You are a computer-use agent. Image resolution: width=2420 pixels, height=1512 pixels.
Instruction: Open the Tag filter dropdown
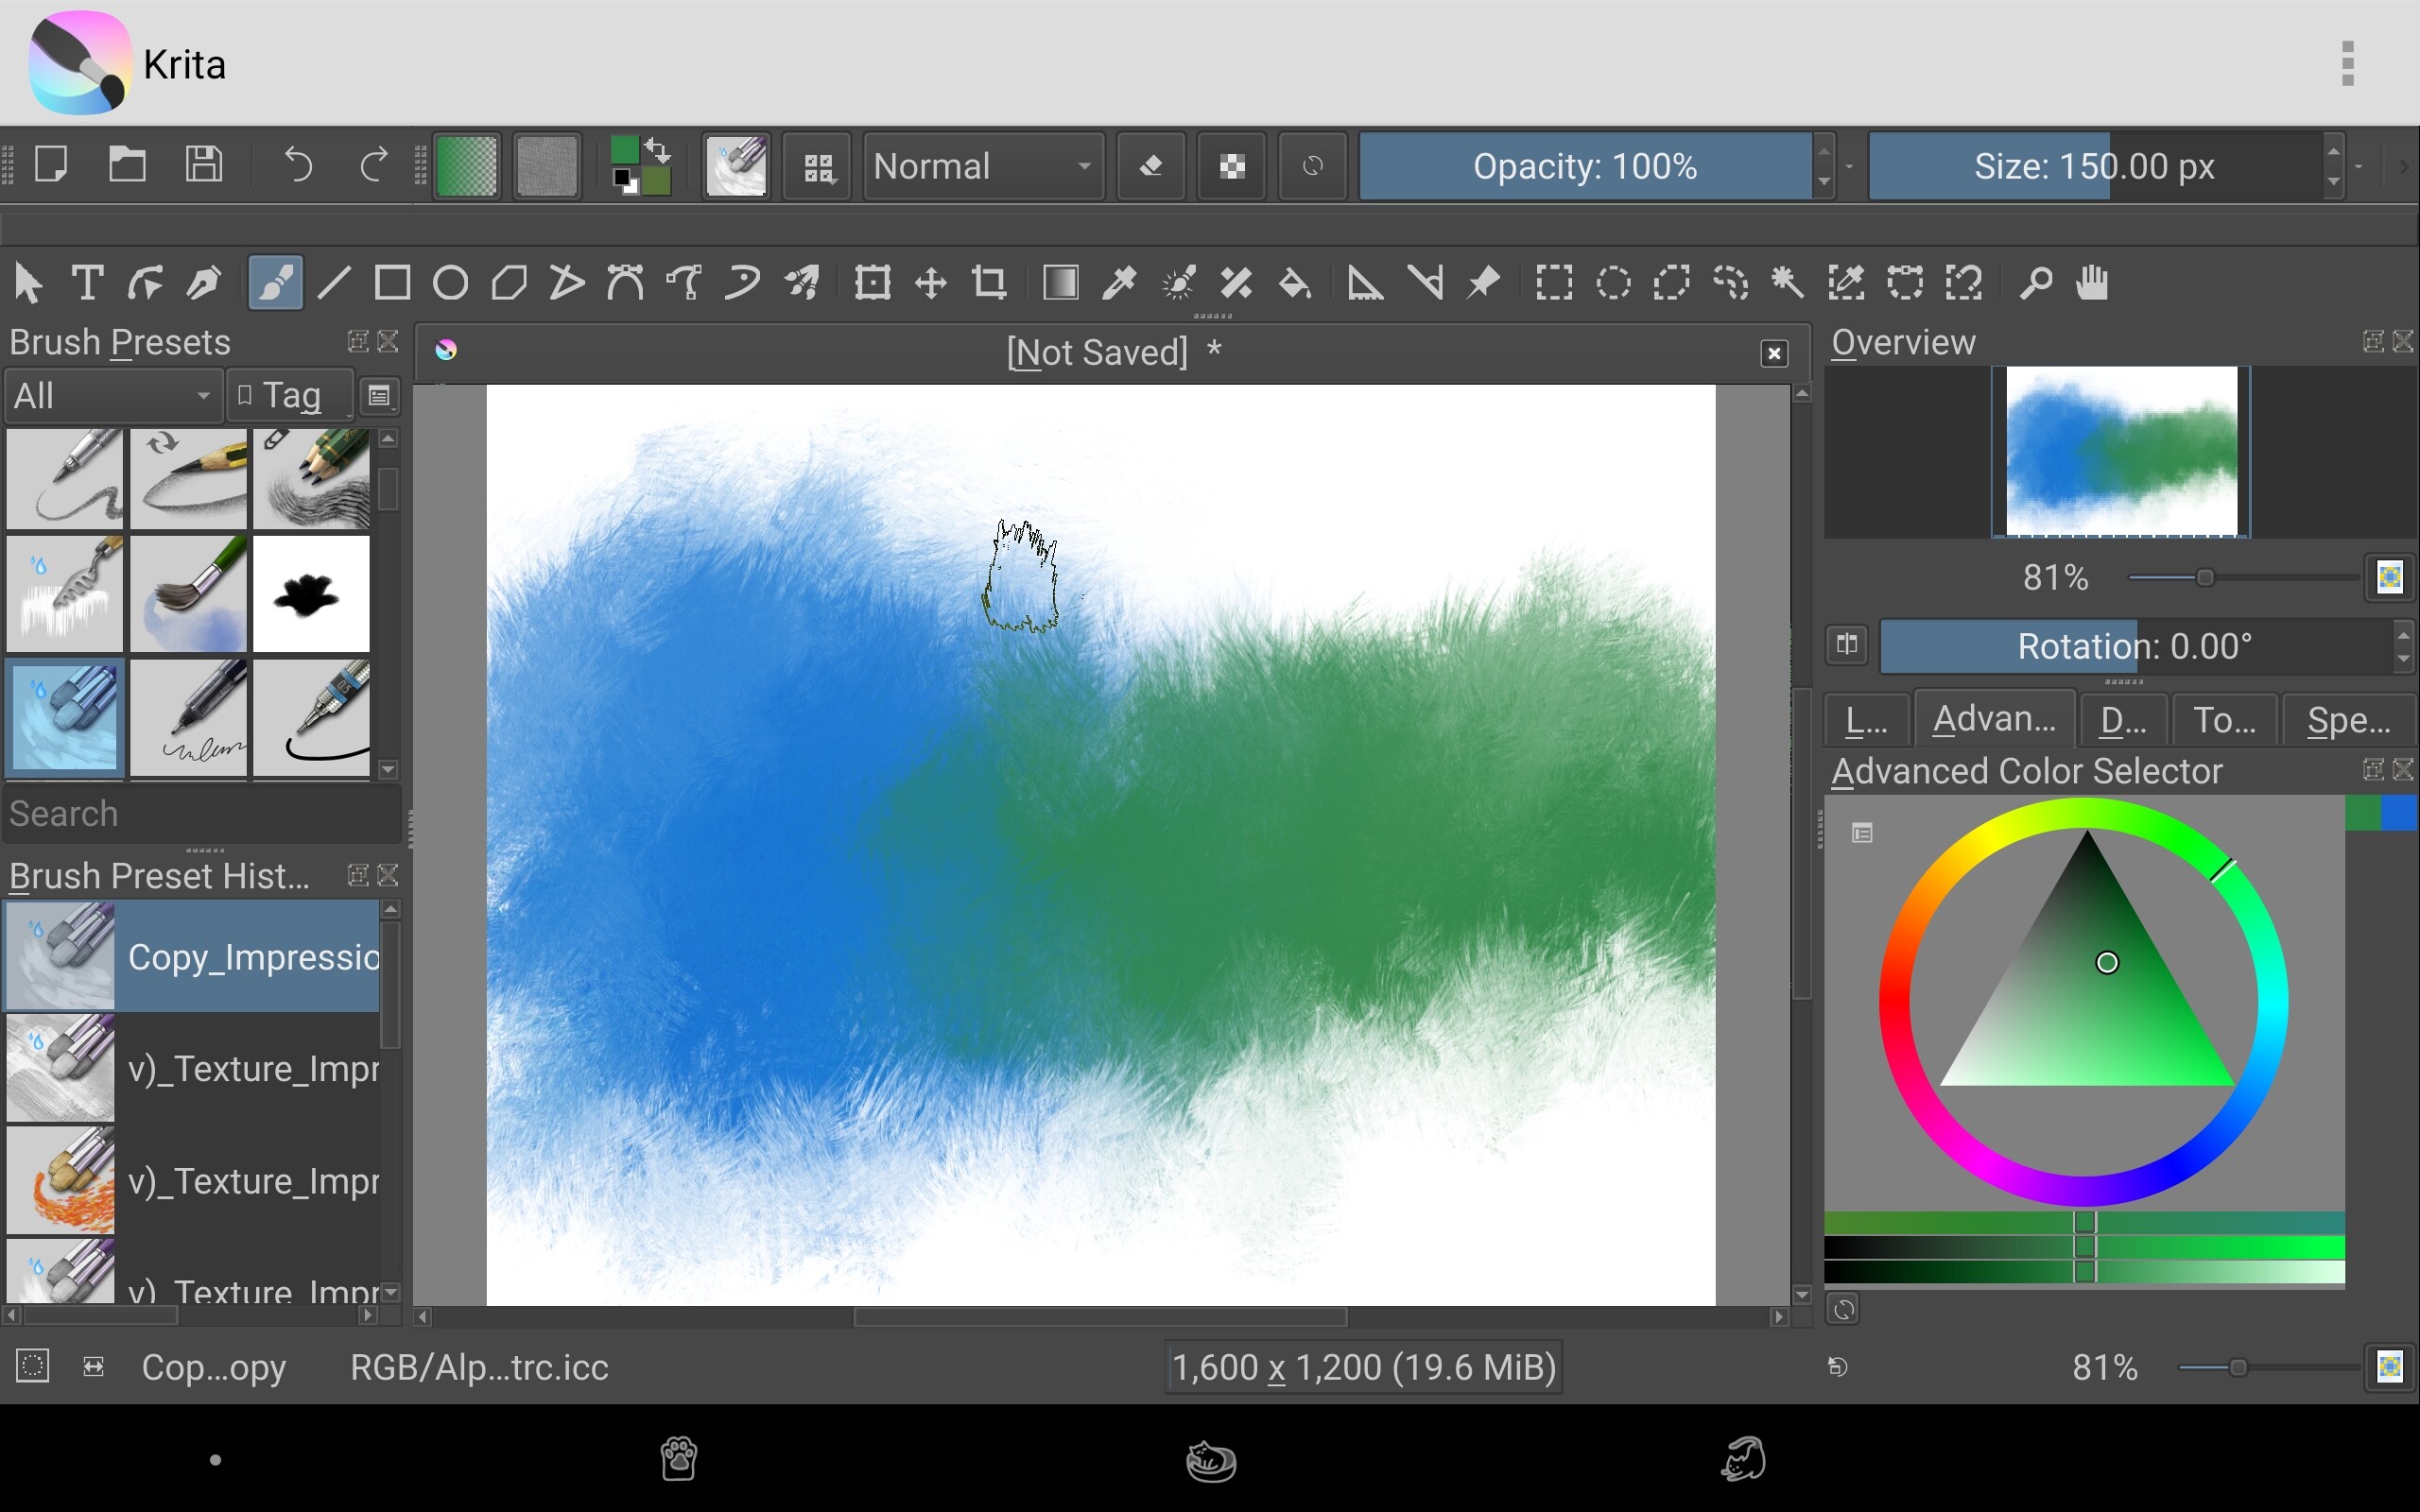click(290, 396)
